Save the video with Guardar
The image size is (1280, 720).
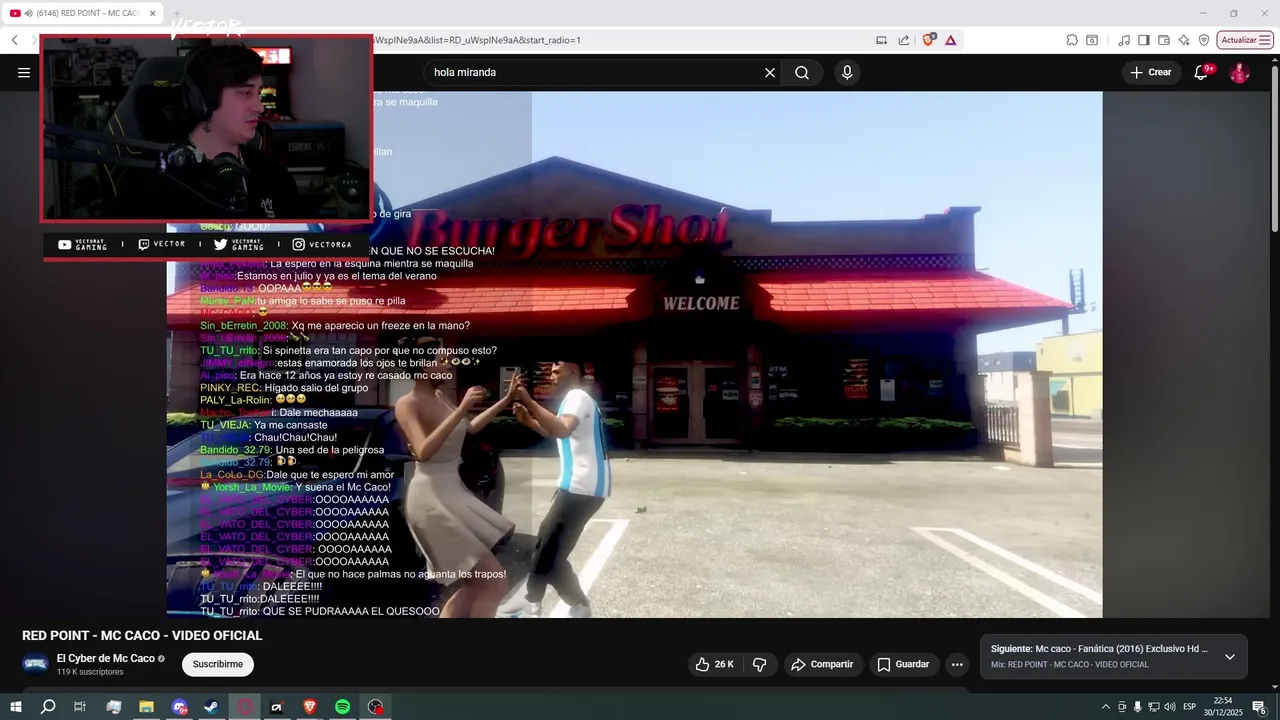(903, 664)
